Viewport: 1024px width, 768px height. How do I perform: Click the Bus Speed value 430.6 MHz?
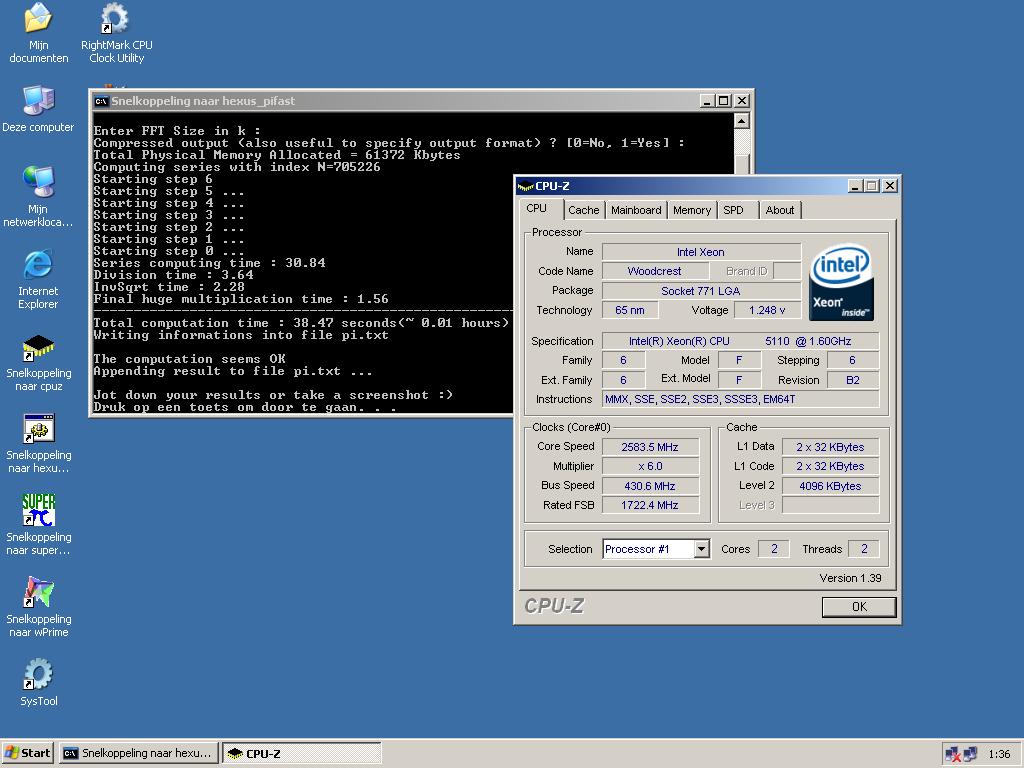pos(650,486)
